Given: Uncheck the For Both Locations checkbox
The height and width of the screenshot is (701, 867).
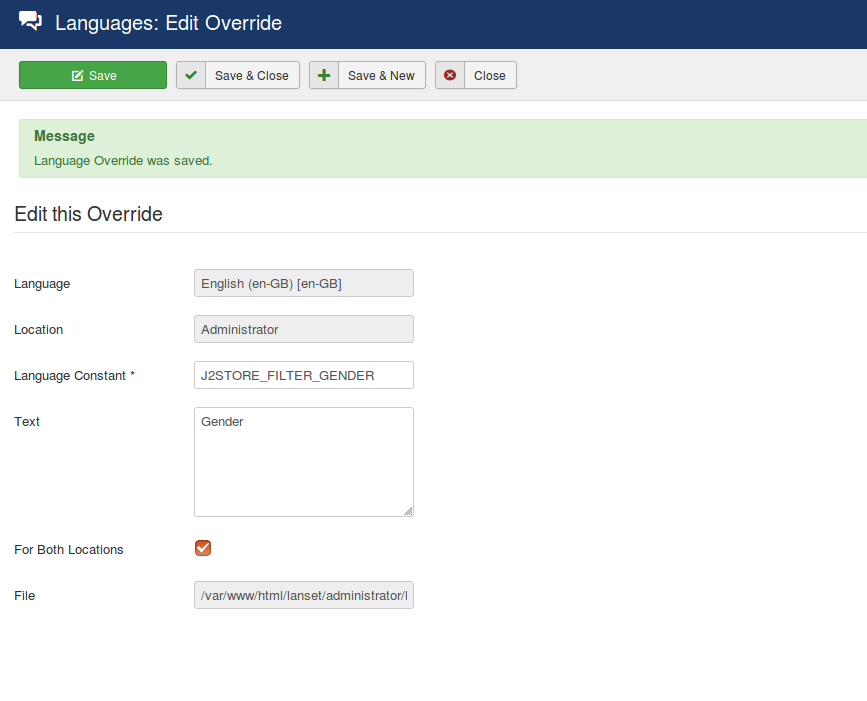Looking at the screenshot, I should 203,548.
